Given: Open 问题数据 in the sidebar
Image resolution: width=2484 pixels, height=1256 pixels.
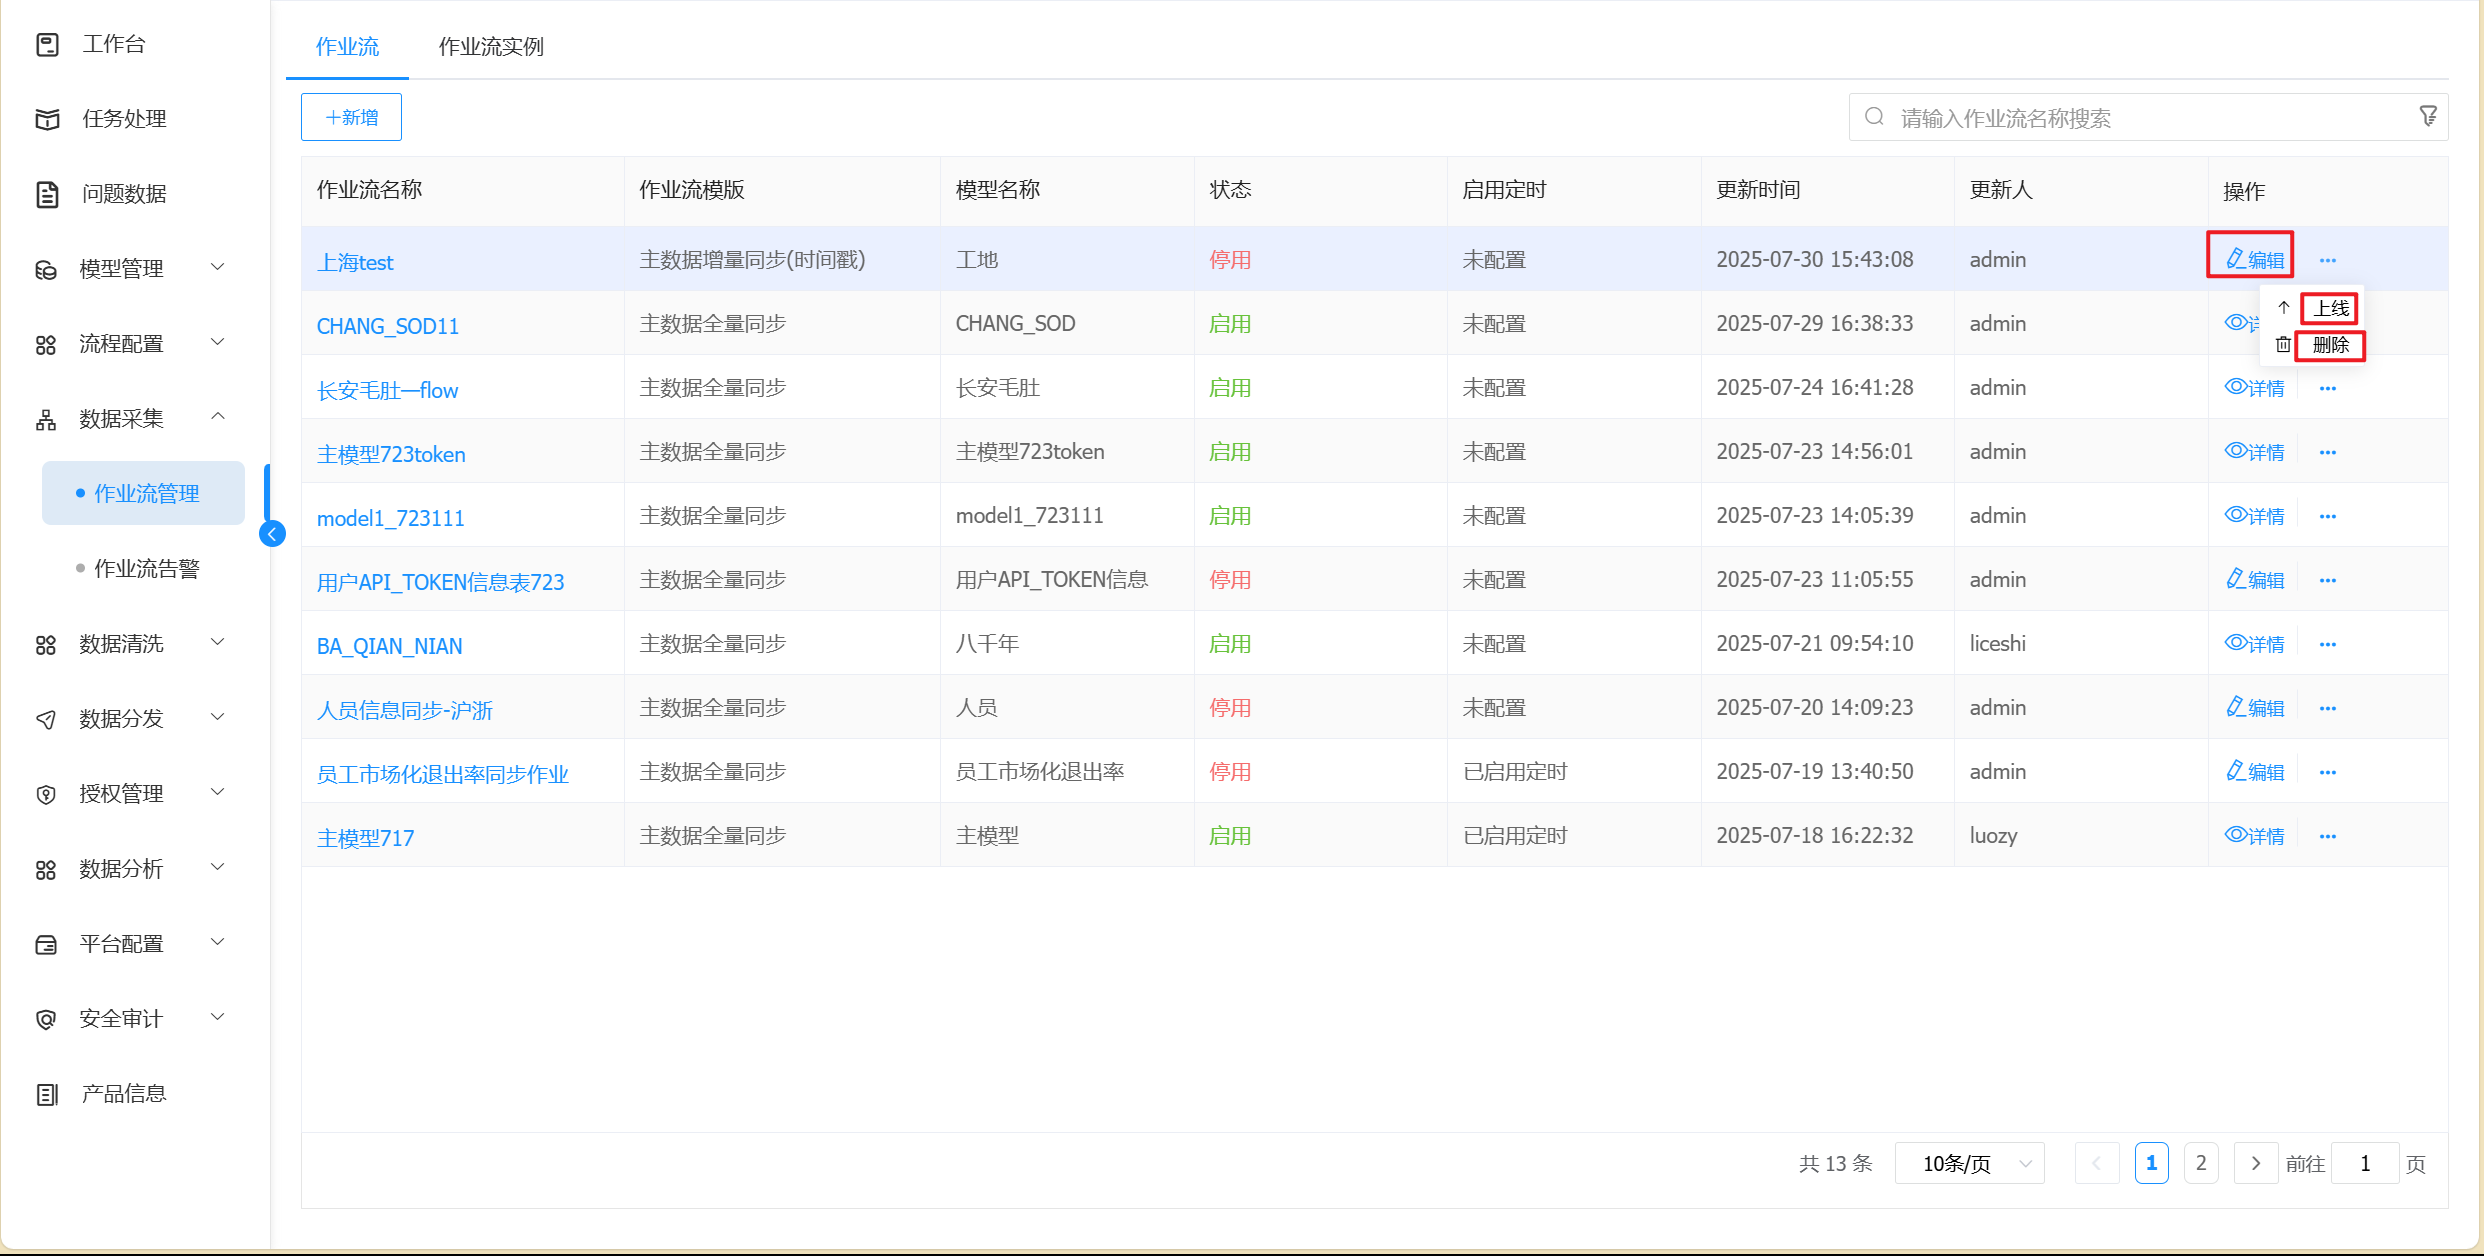Looking at the screenshot, I should coord(124,194).
